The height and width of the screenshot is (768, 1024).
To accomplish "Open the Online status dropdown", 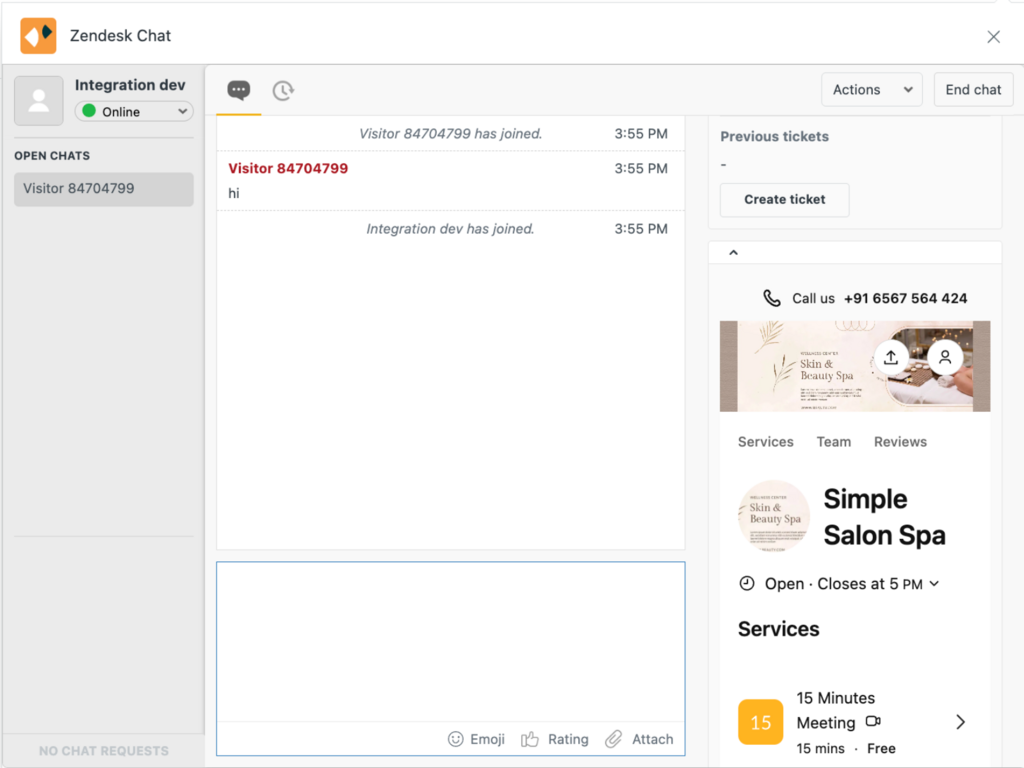I will click(134, 112).
